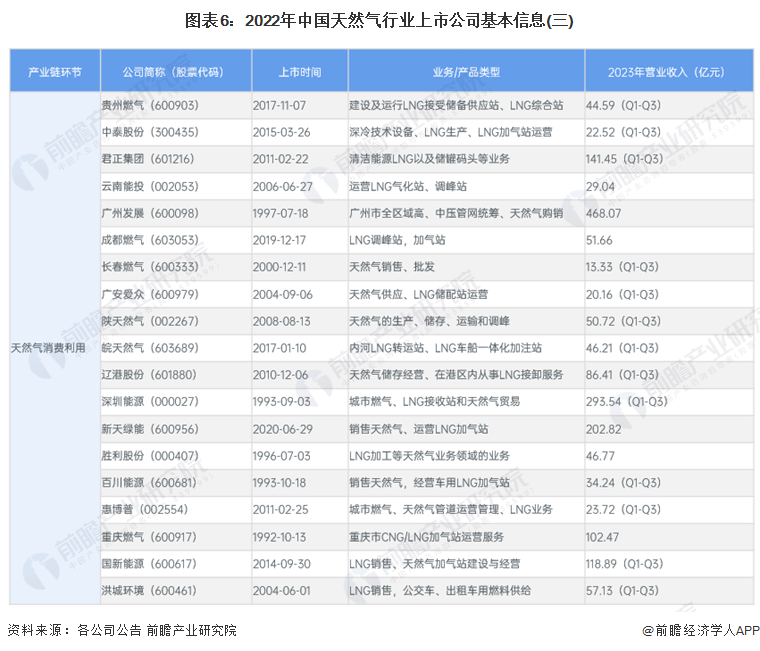
Task: Click company 深圳能源 (000027)
Action: coord(150,401)
